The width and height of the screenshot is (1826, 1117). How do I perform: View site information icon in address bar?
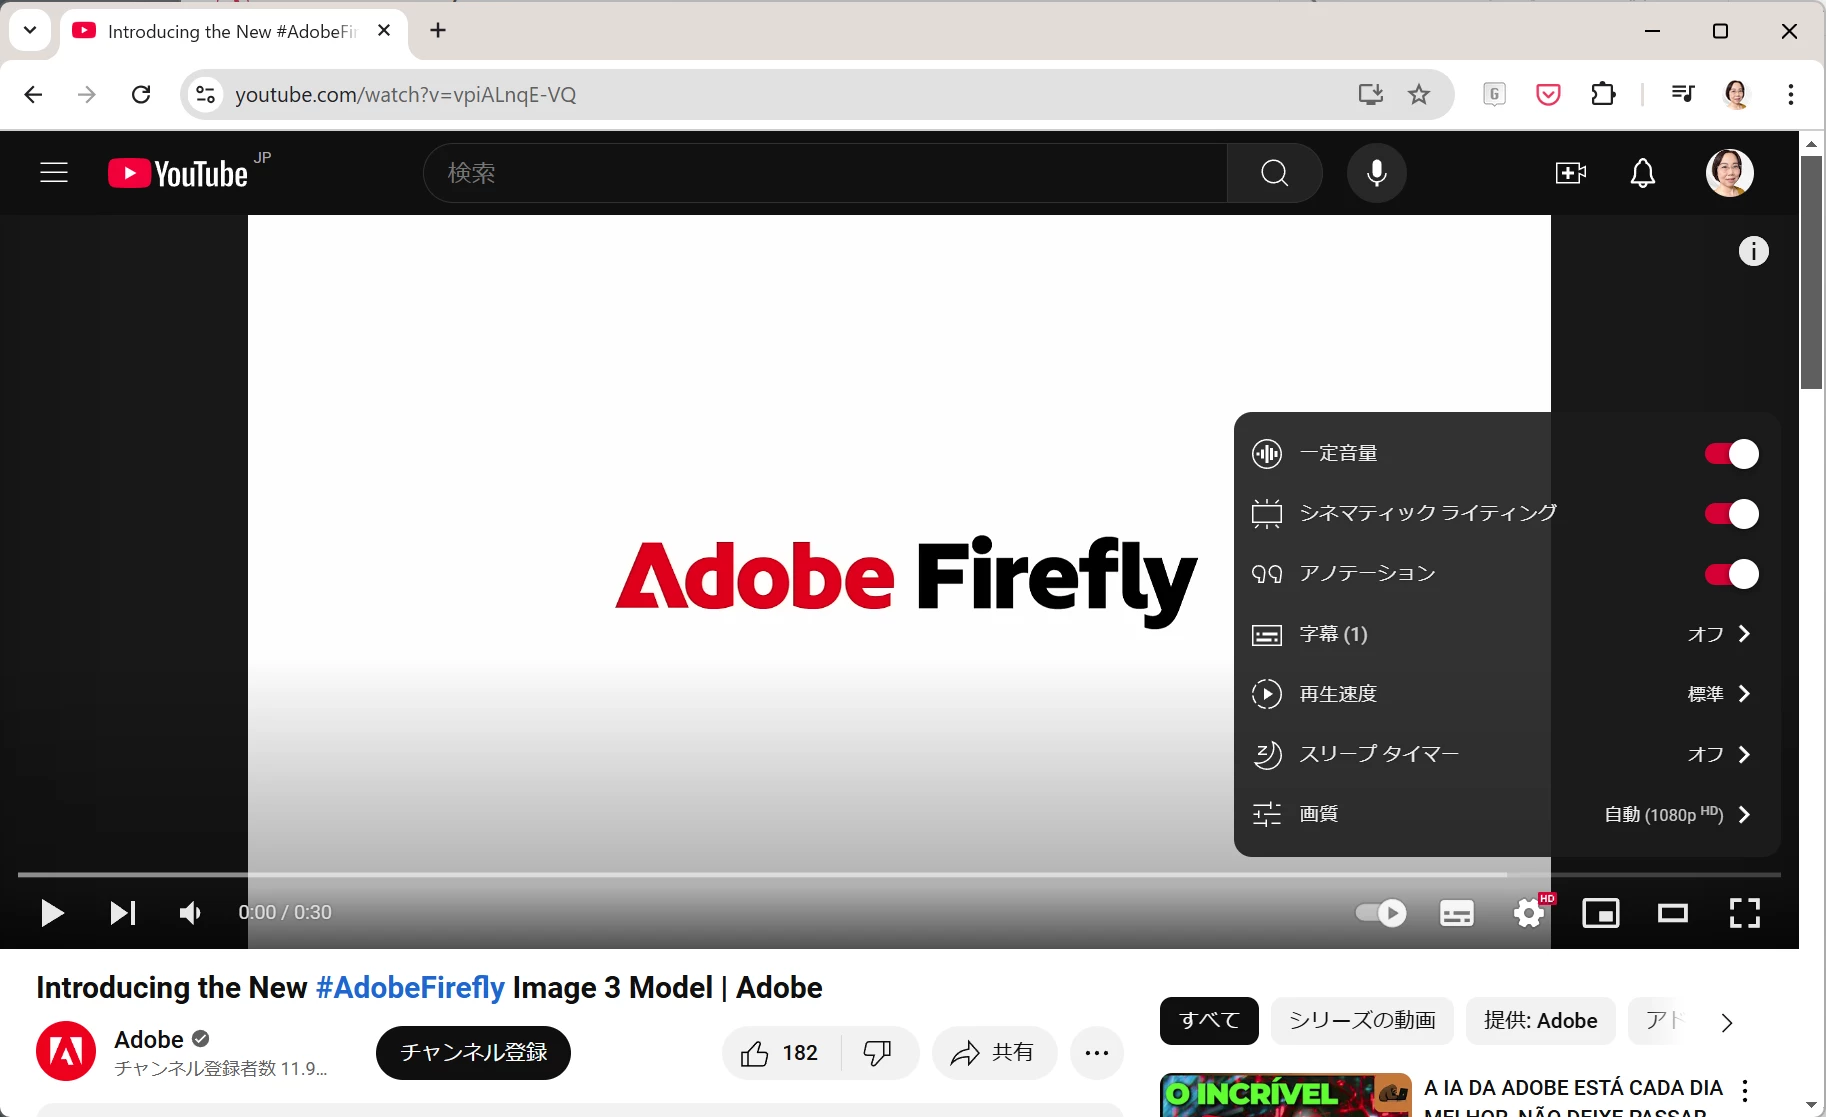point(205,94)
